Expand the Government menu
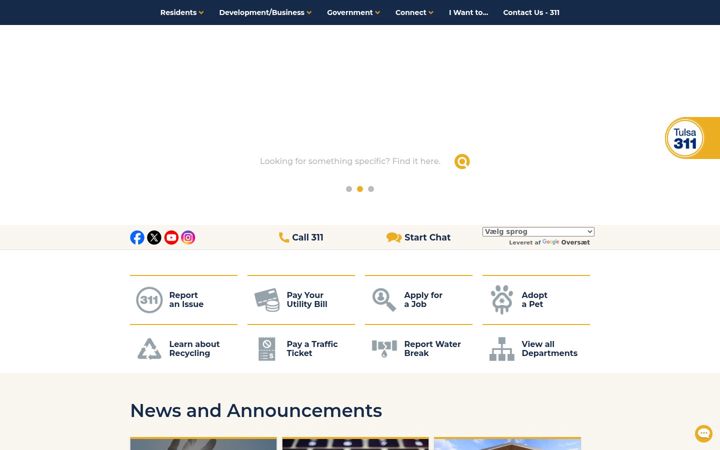Viewport: 720px width, 450px height. pyautogui.click(x=354, y=12)
